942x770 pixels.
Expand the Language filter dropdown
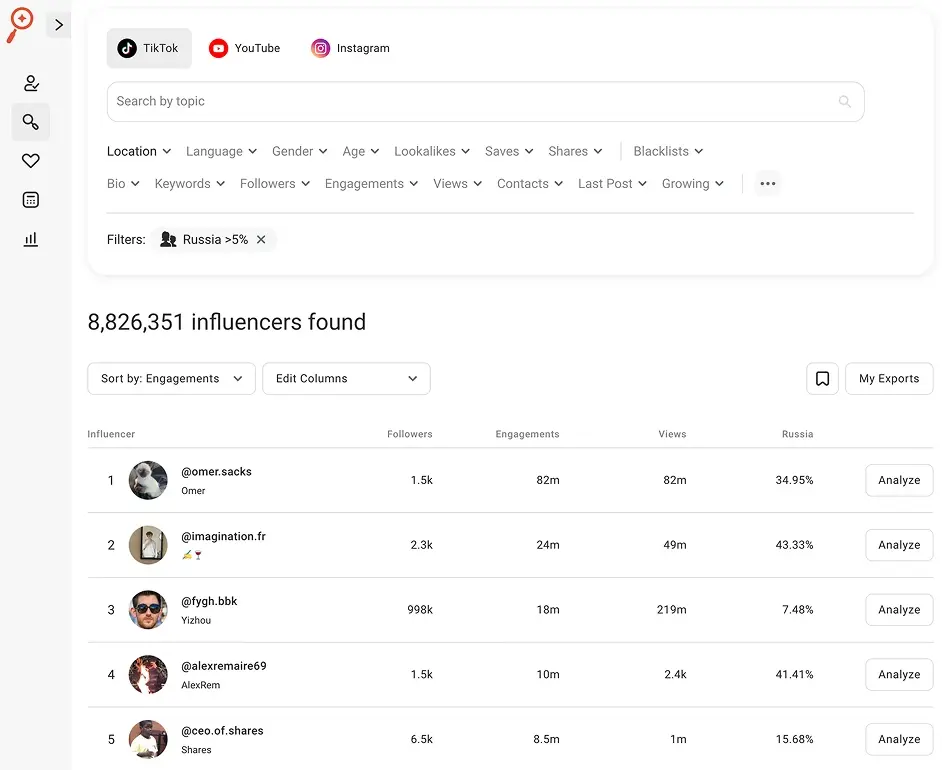point(221,152)
